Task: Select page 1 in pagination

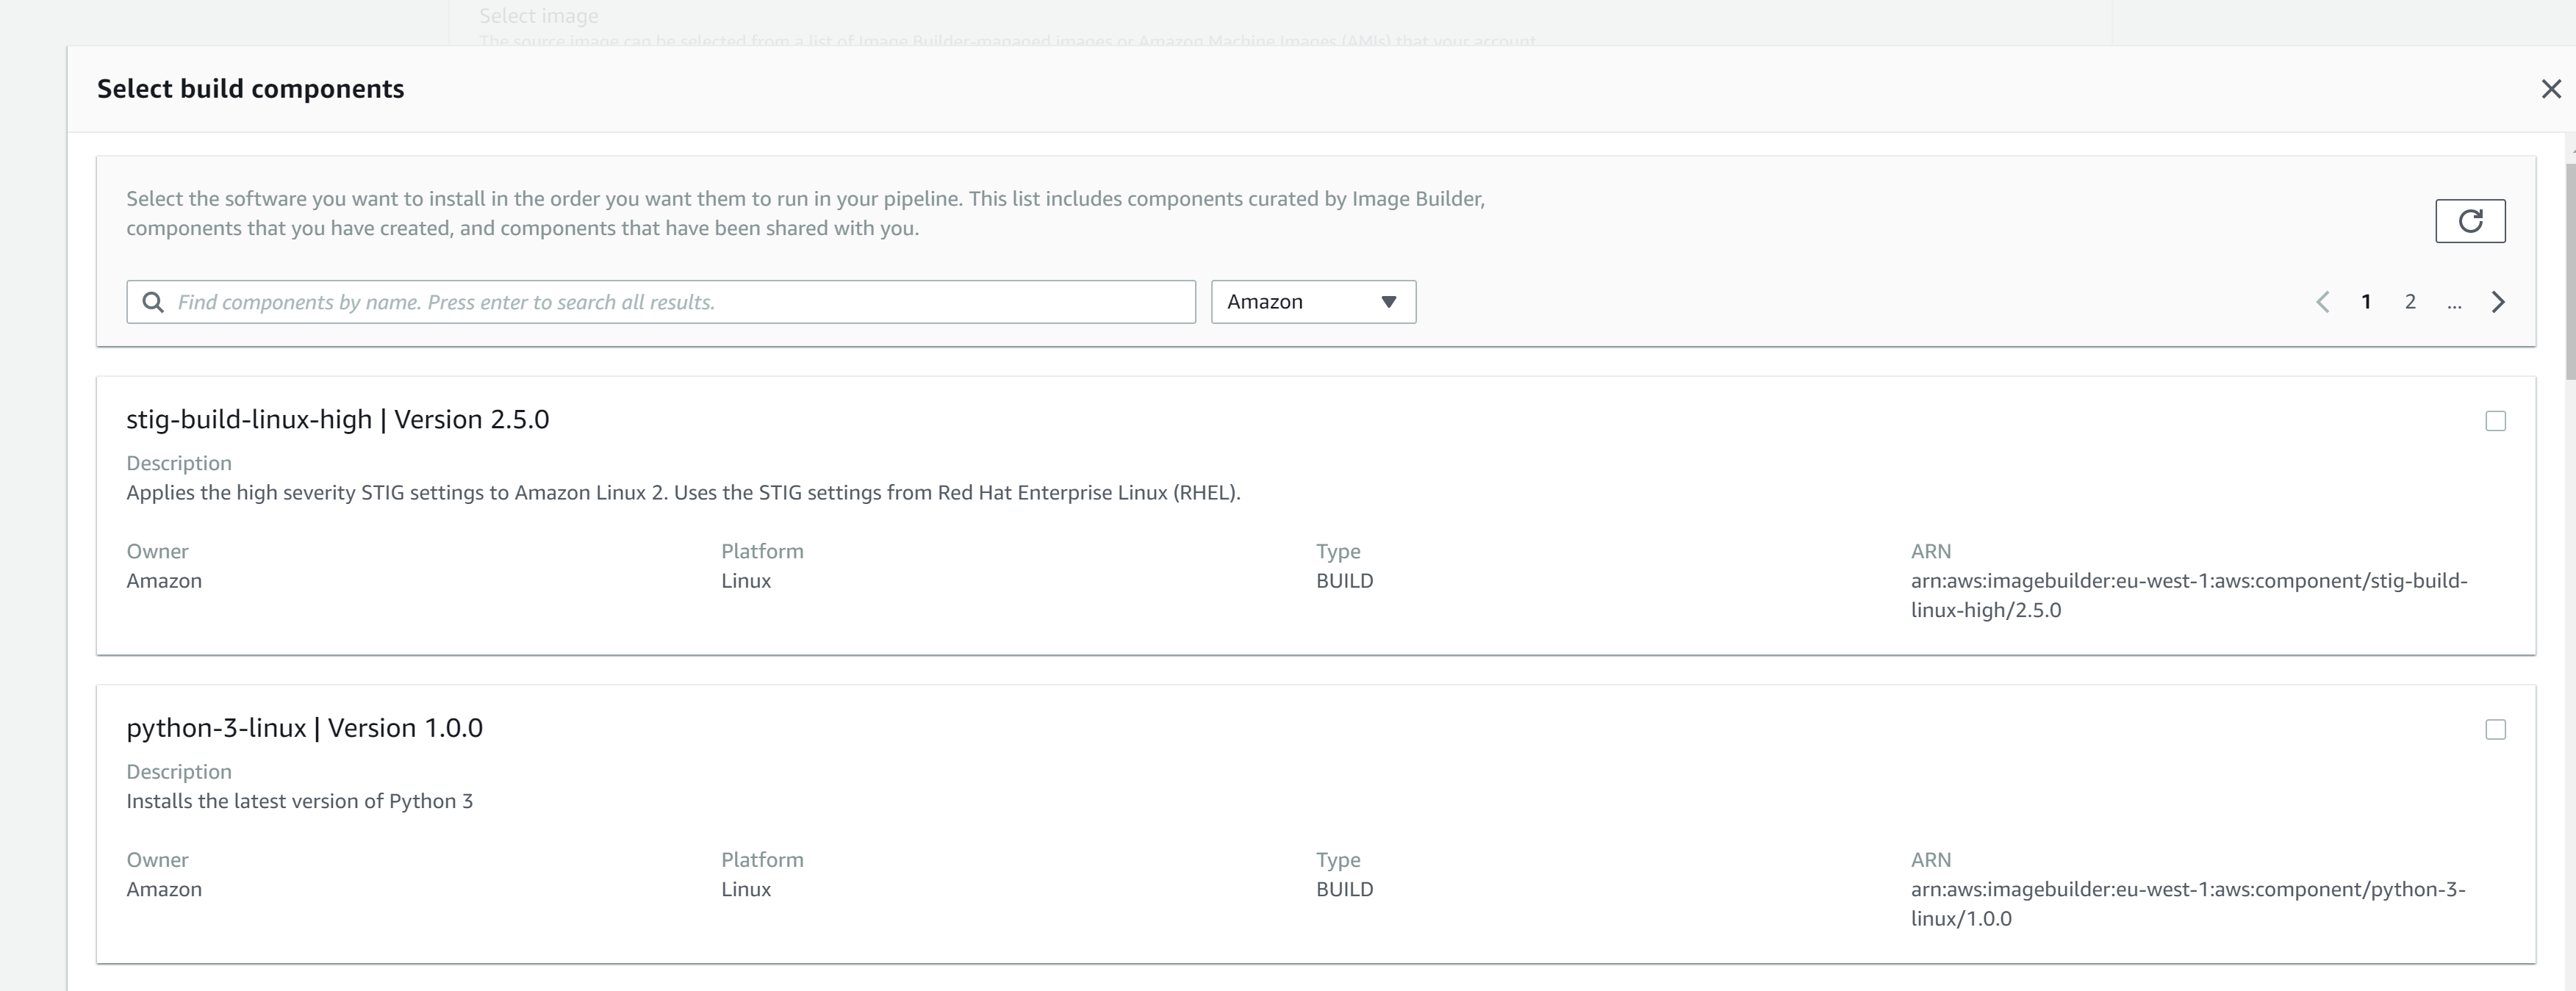Action: click(x=2366, y=302)
